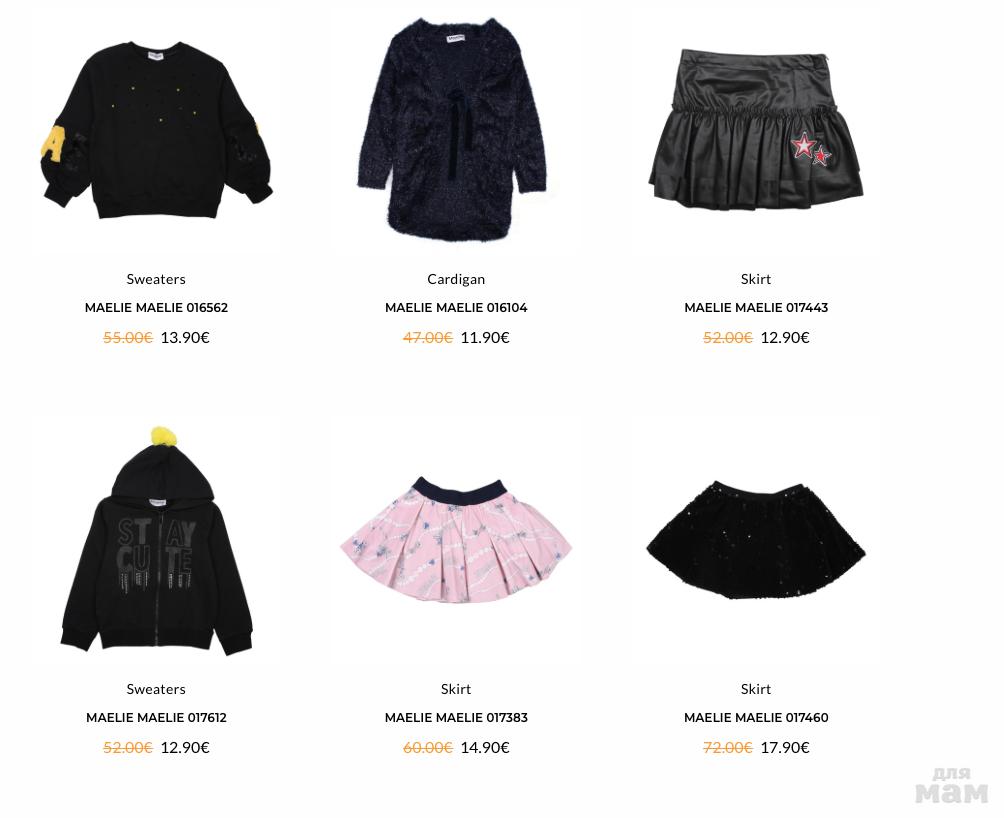This screenshot has height=818, width=1004.
Task: Click the 13.90€ sale price
Action: tap(185, 337)
